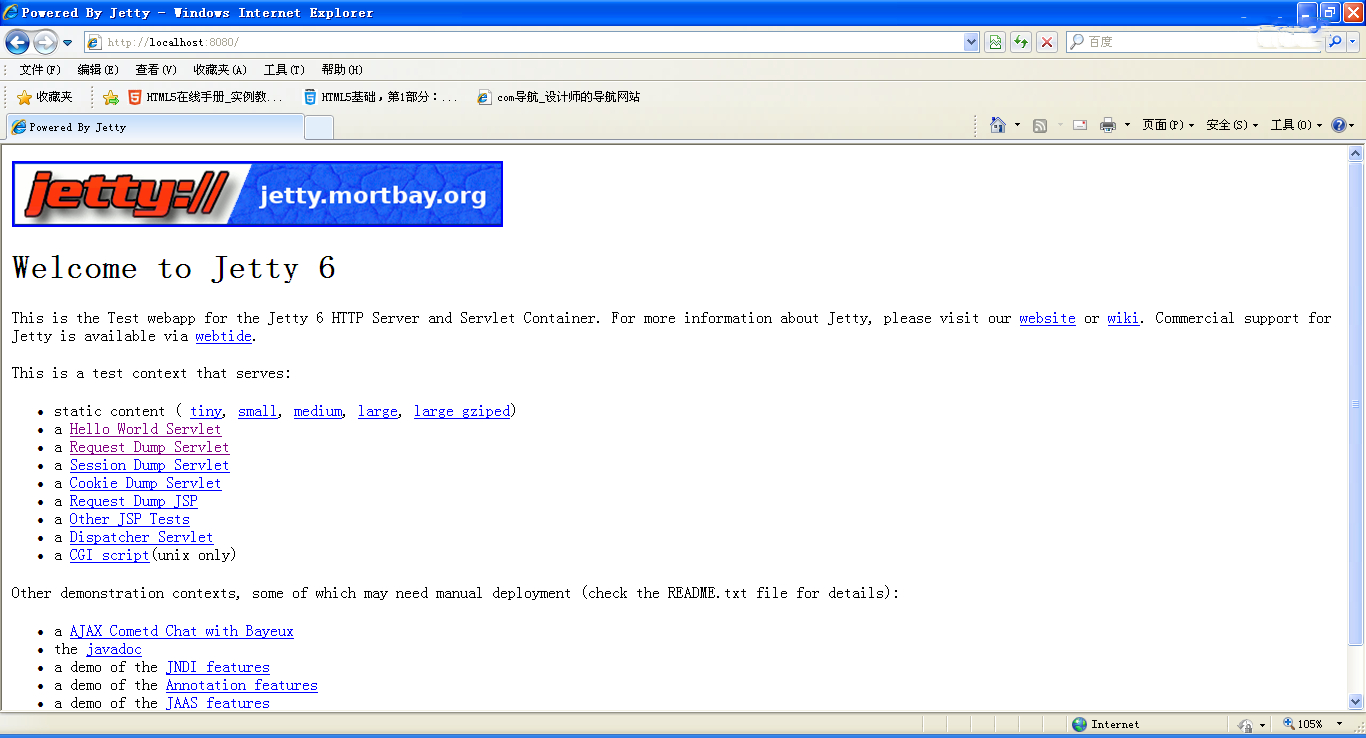The image size is (1366, 738).
Task: Open the CGI script link
Action: (x=109, y=555)
